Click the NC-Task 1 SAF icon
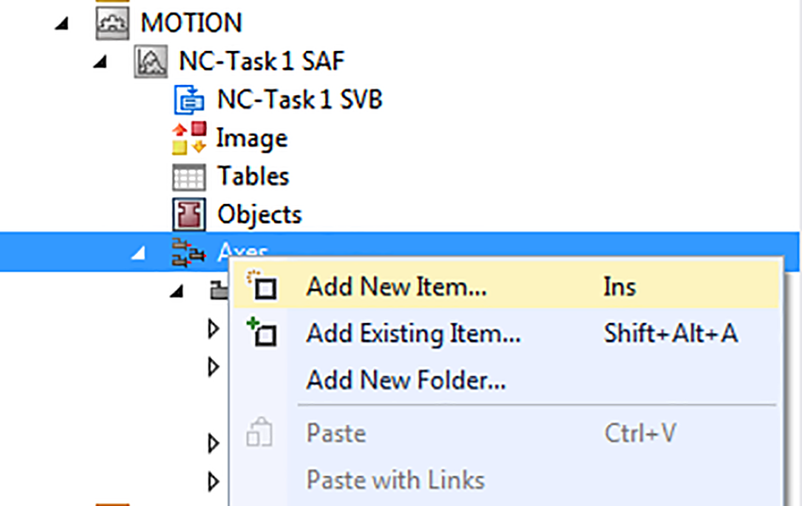This screenshot has width=802, height=506. (150, 61)
